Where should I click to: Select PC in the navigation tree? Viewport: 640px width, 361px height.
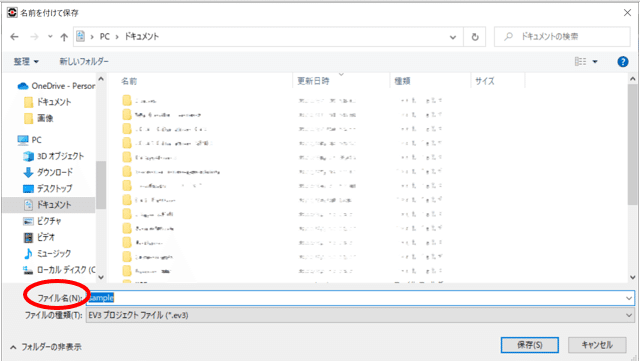tap(36, 140)
